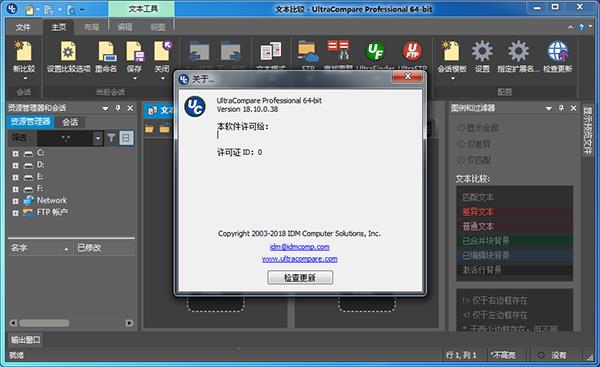Sort by the Modified (已修改) column header

coord(104,248)
